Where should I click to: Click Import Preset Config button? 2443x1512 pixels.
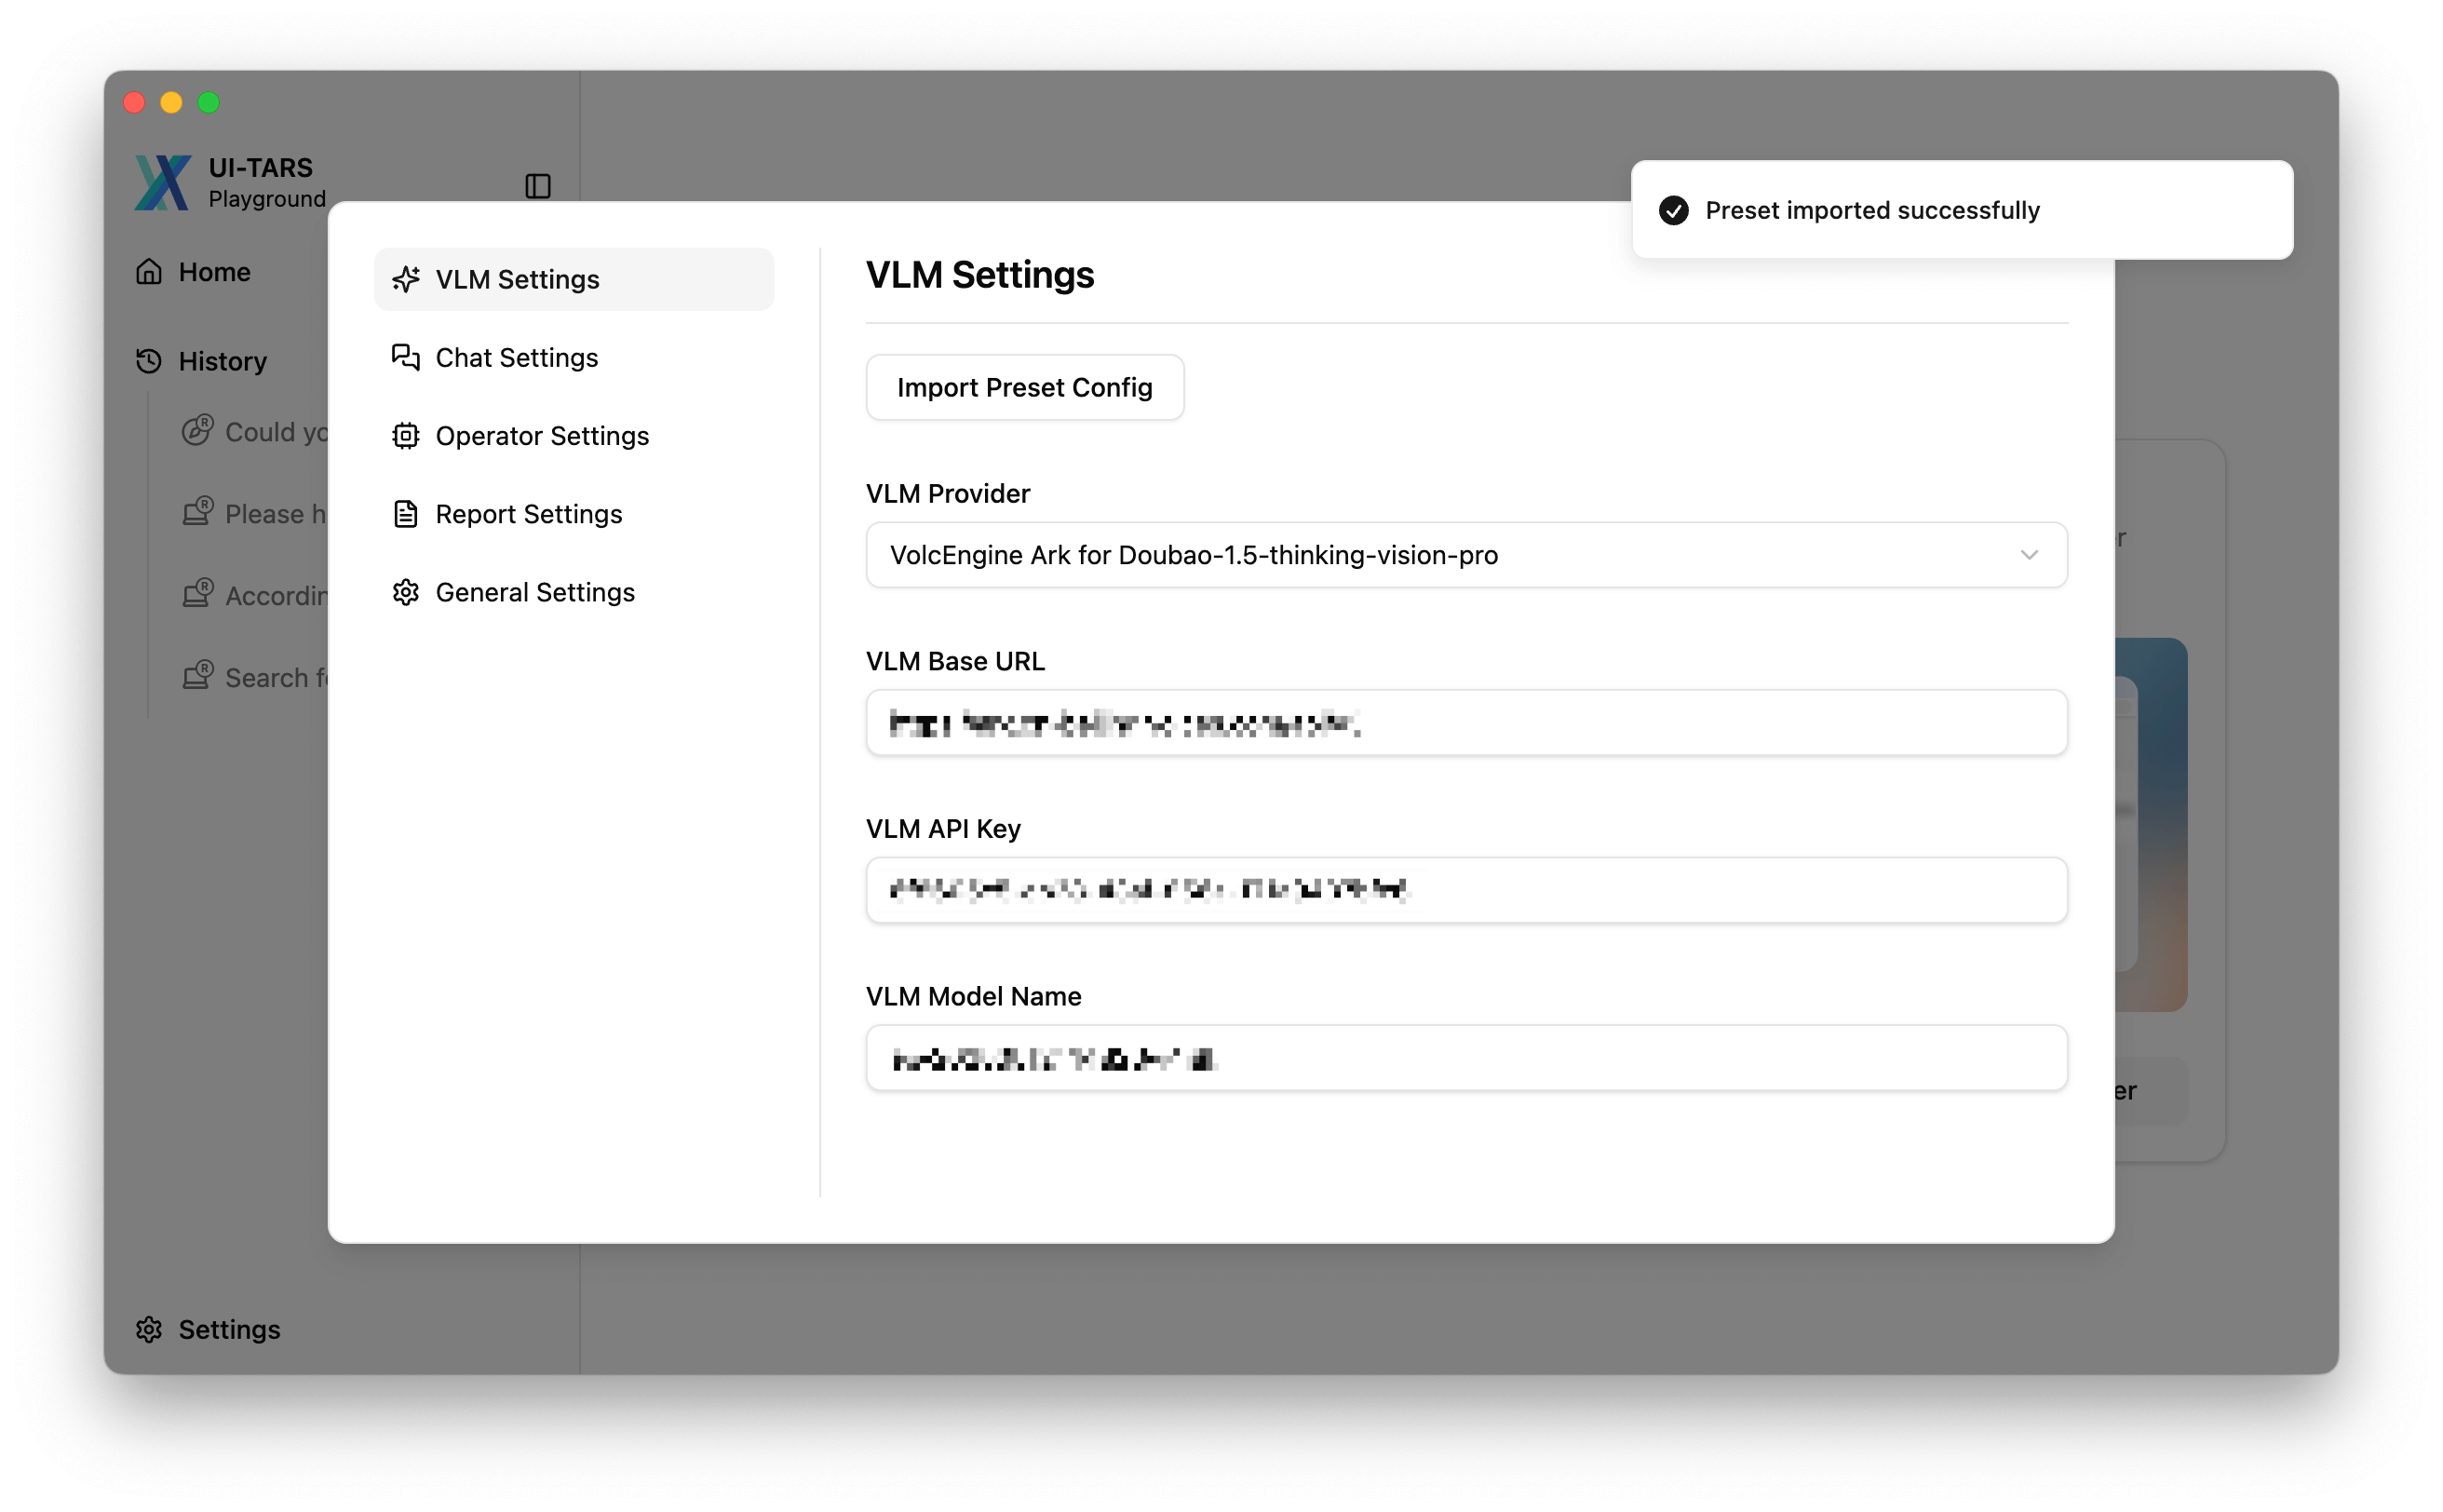(1025, 387)
